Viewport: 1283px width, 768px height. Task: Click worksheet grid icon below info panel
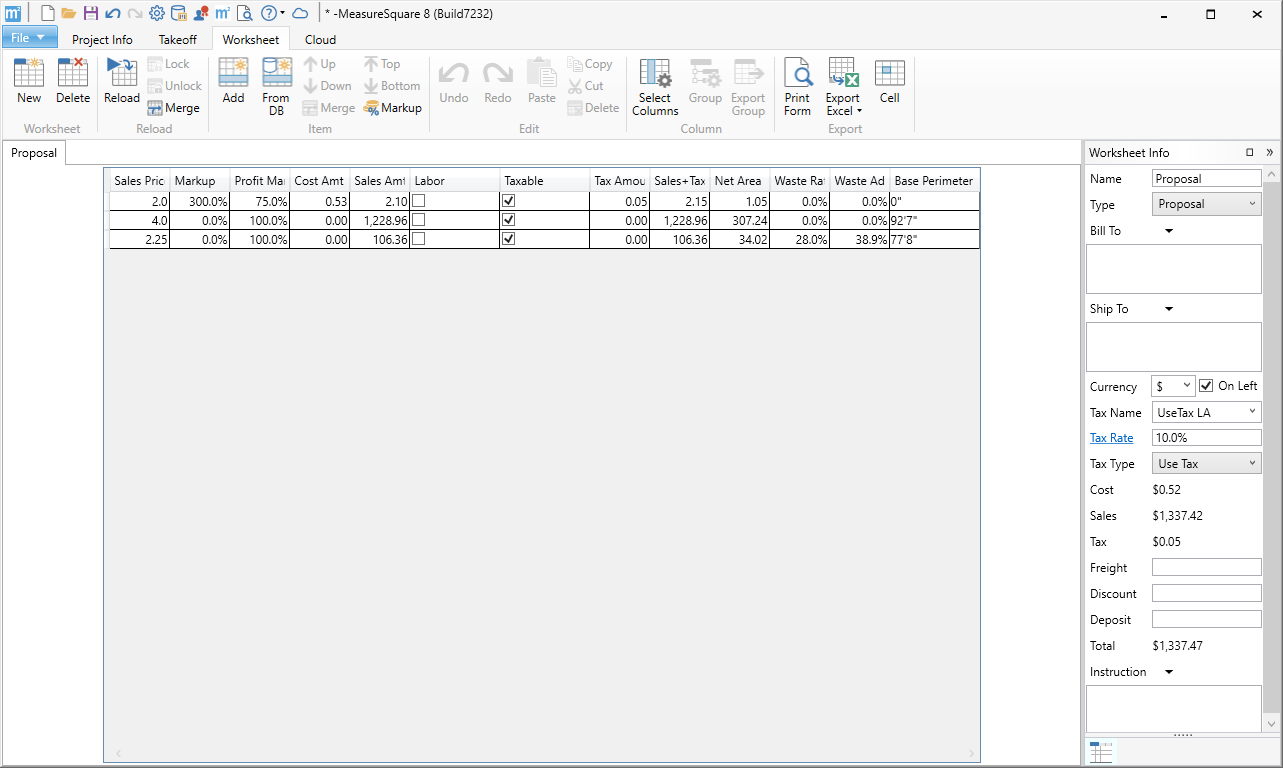[1101, 752]
